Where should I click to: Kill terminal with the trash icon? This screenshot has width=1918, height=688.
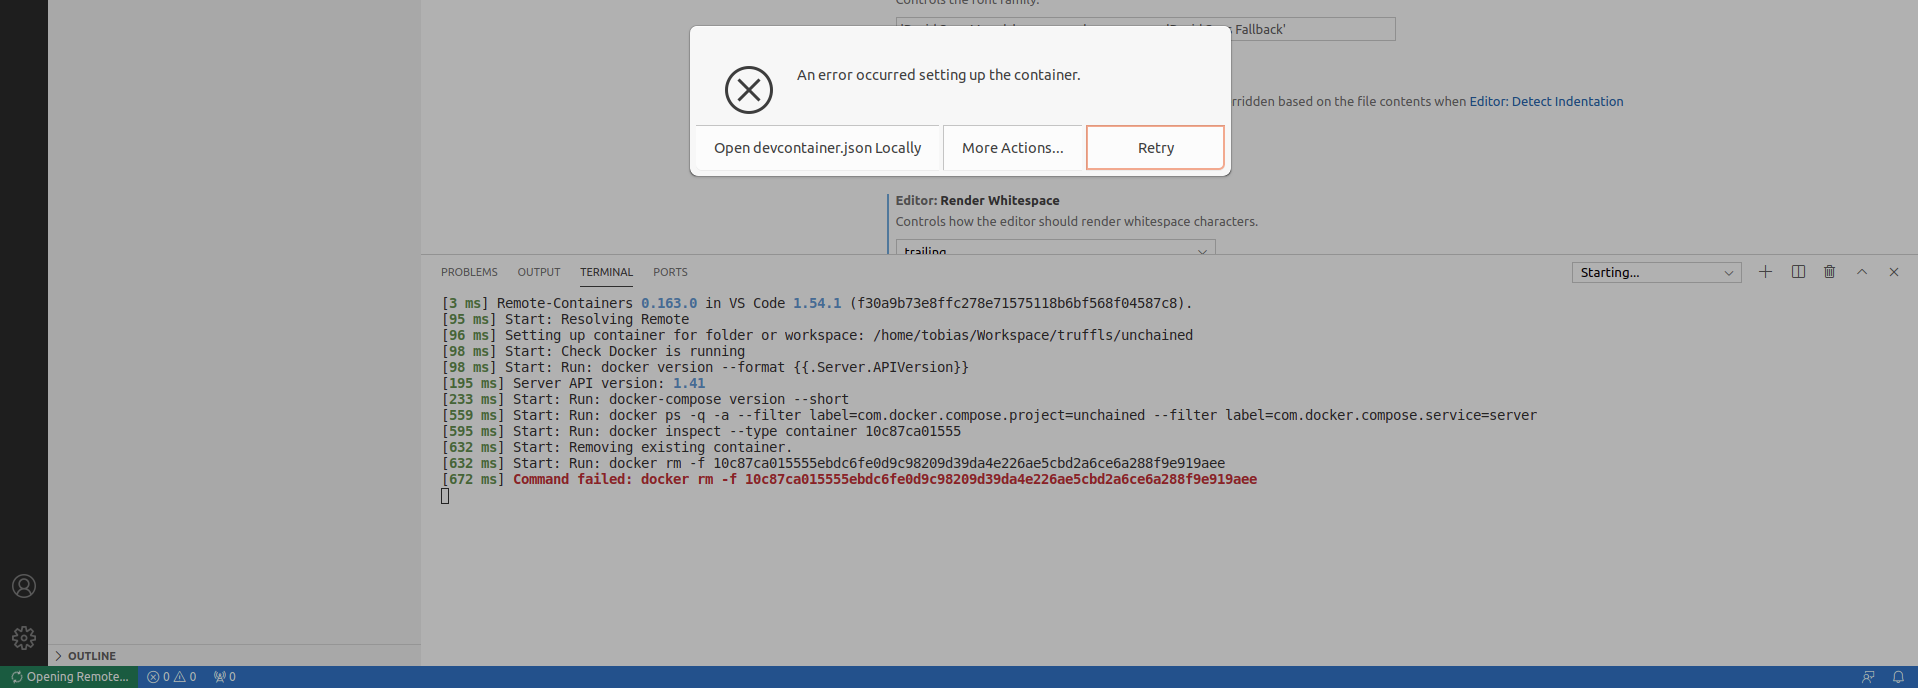coord(1829,272)
